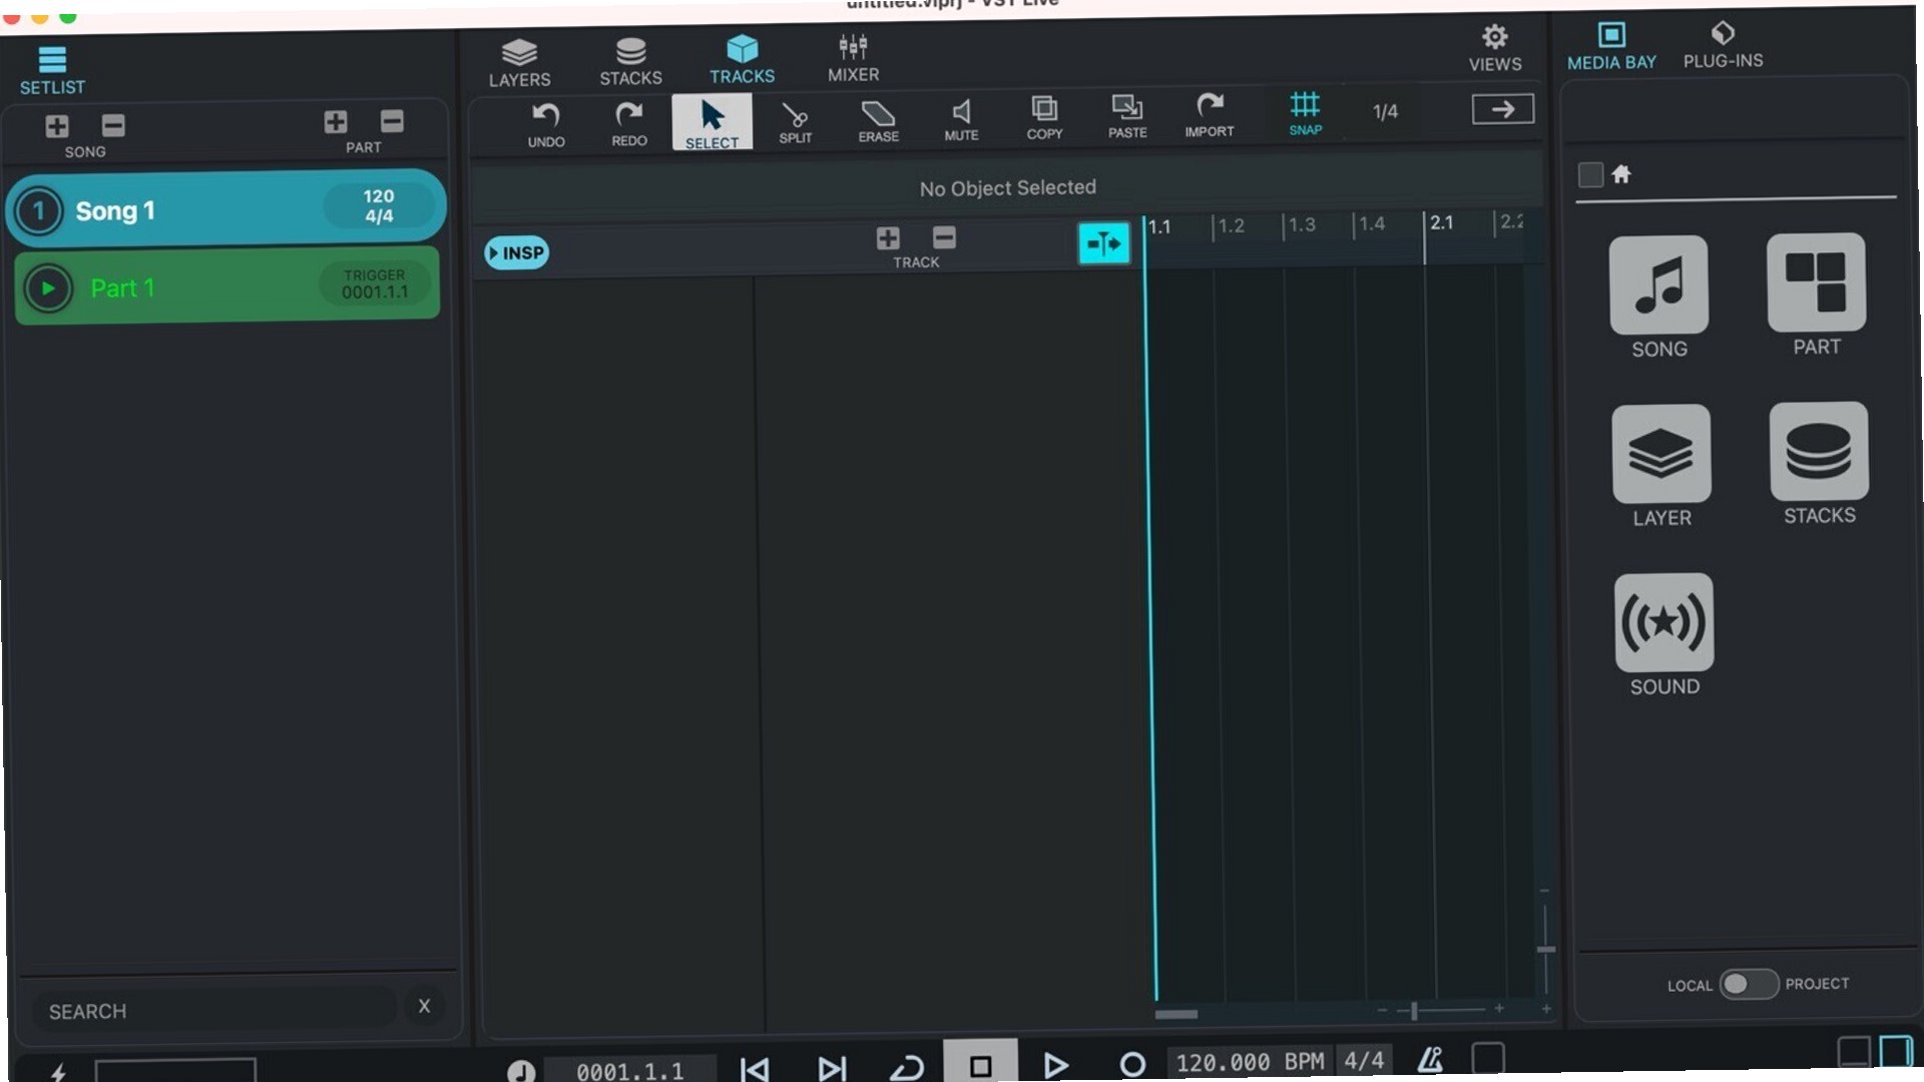Image resolution: width=1924 pixels, height=1082 pixels.
Task: Click the 4/4 time signature field
Action: (1364, 1059)
